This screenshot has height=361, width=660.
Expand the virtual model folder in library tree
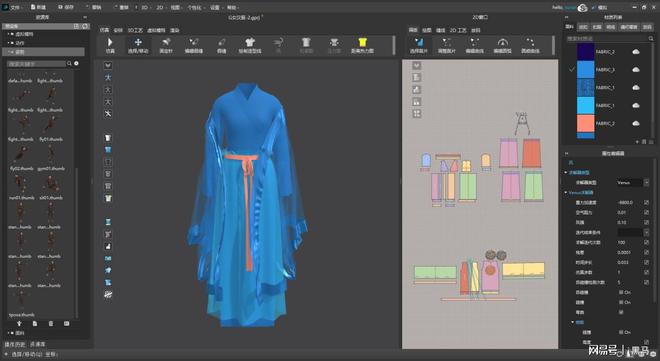[9, 34]
